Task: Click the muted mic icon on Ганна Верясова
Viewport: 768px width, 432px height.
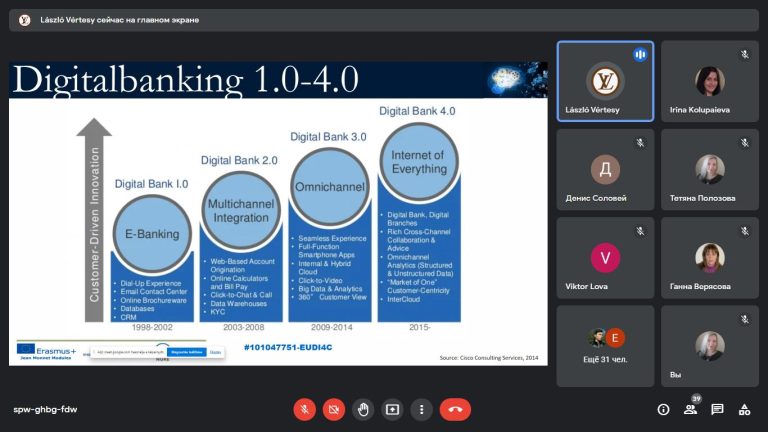Action: tap(744, 231)
